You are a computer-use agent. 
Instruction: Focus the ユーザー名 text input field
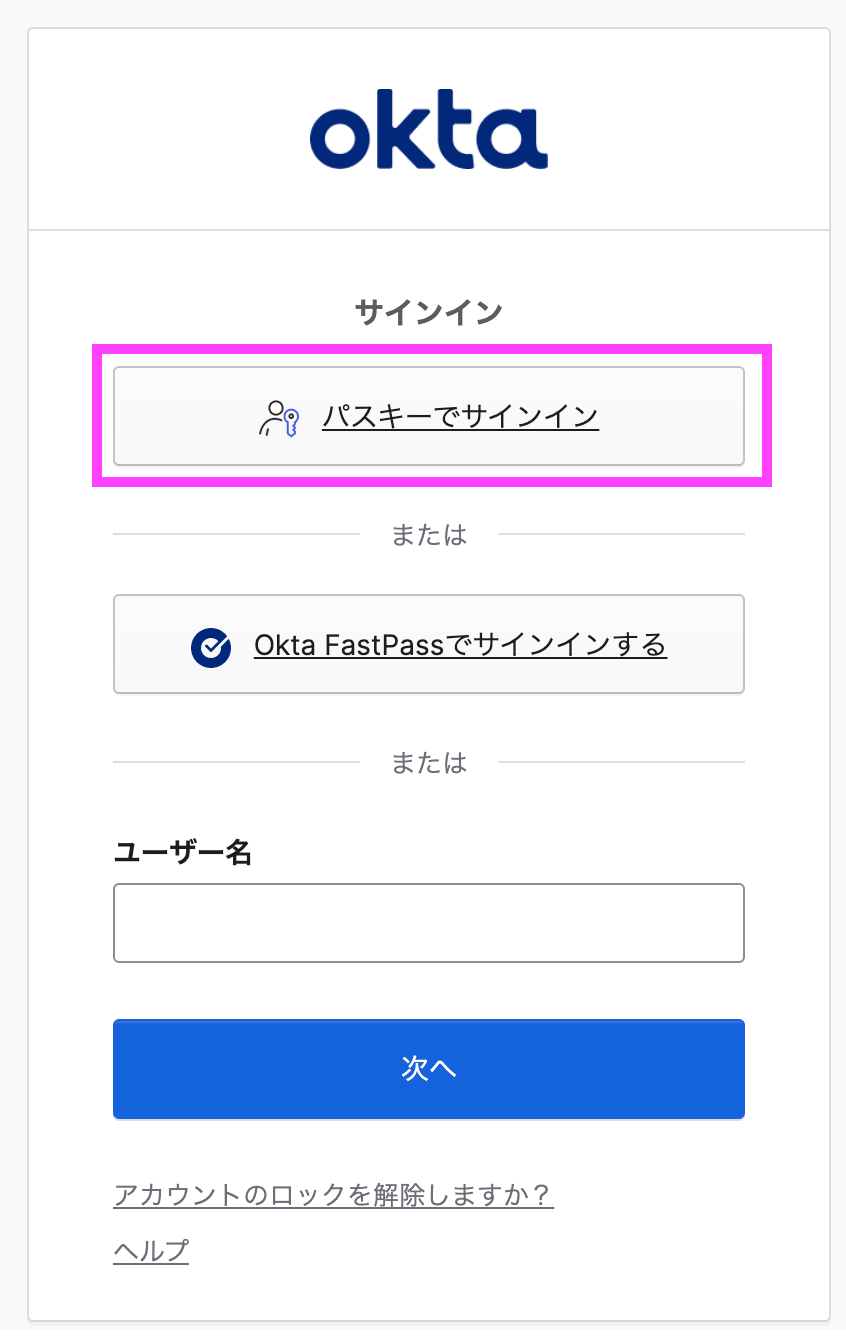[x=428, y=923]
